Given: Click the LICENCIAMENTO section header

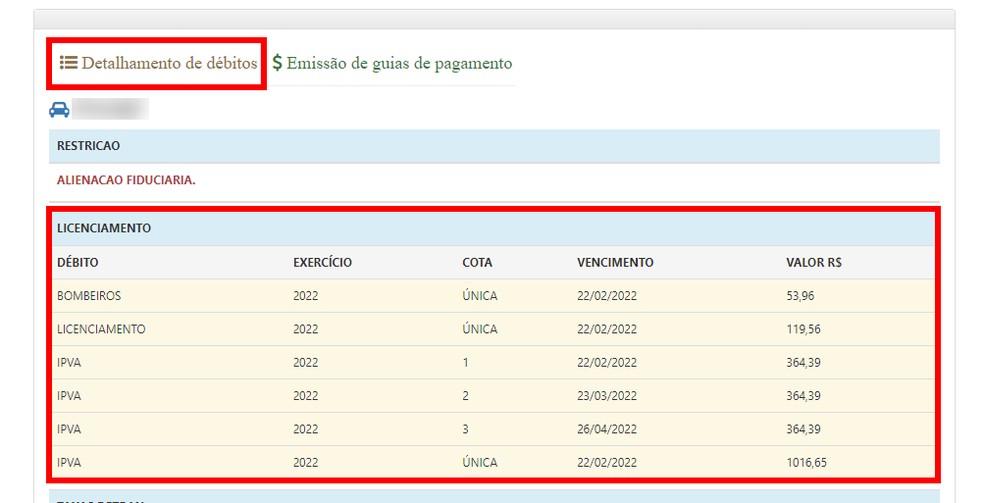Looking at the screenshot, I should point(493,228).
